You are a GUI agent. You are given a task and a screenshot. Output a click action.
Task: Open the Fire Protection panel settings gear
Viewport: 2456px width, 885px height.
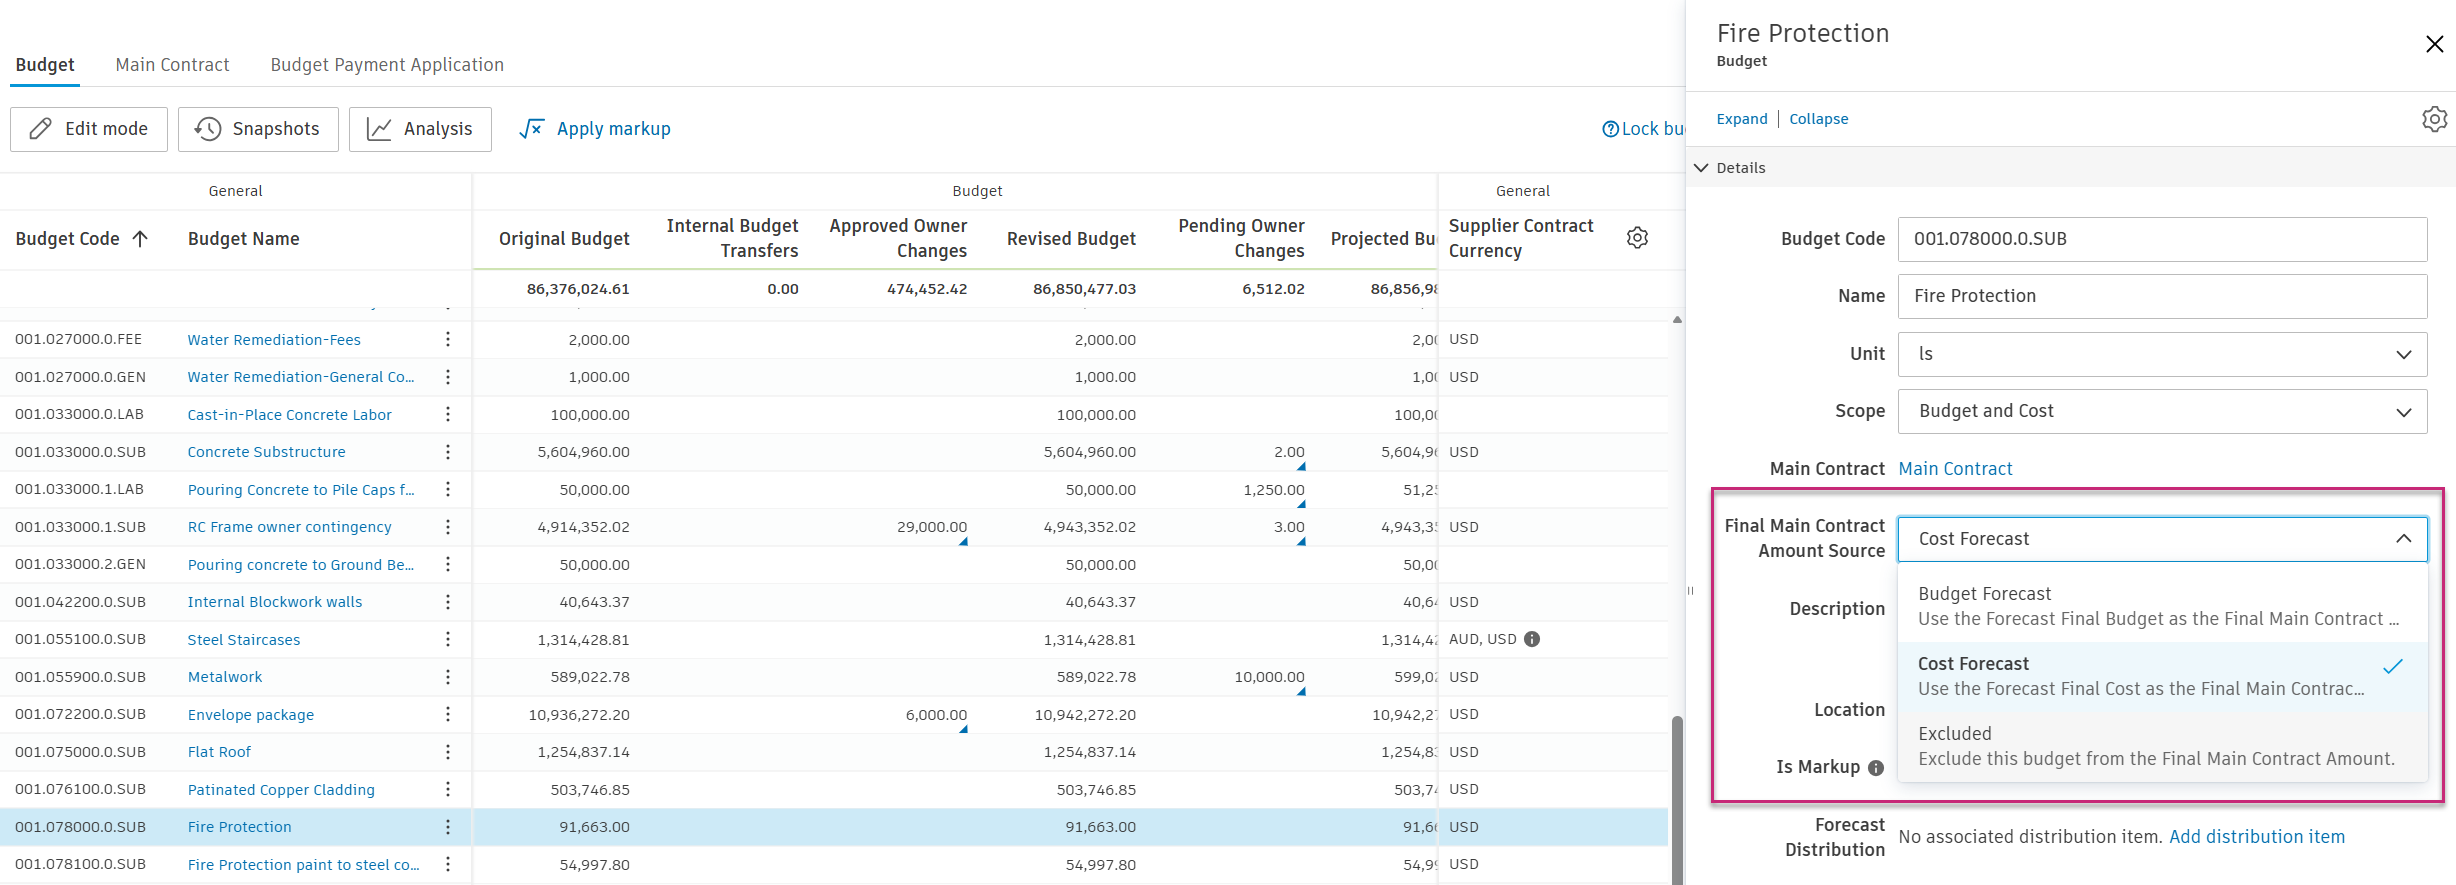(x=2434, y=119)
